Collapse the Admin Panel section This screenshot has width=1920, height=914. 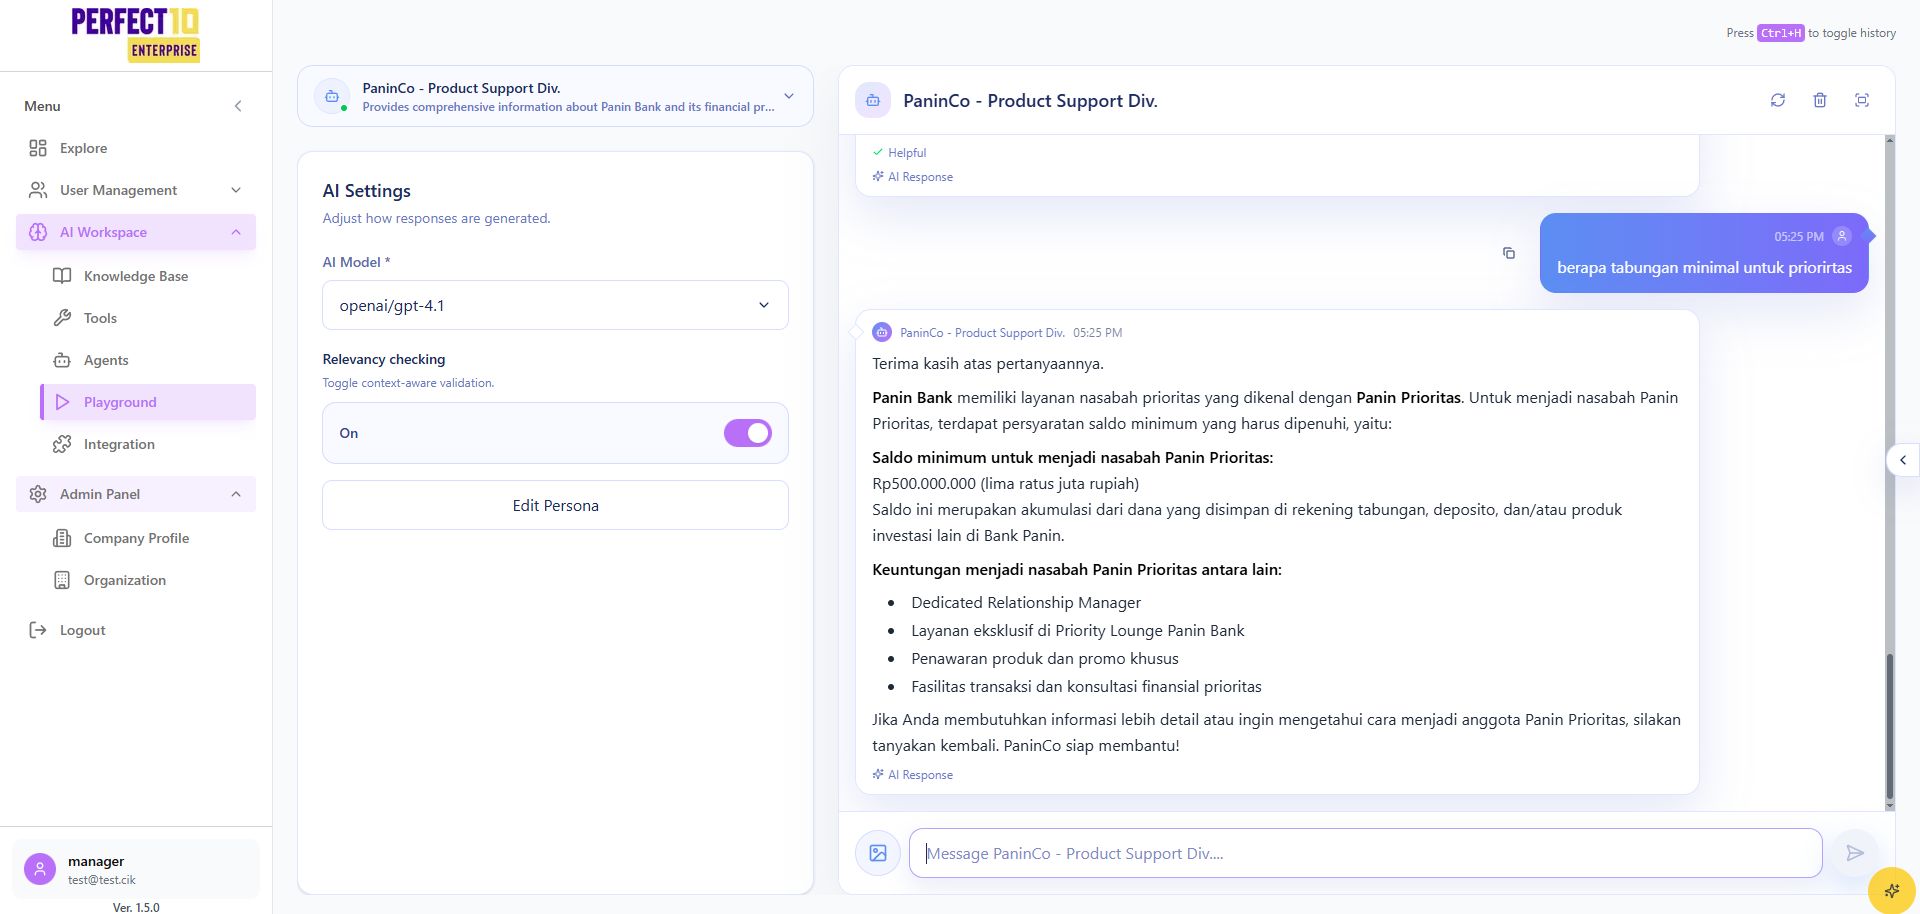[136, 494]
